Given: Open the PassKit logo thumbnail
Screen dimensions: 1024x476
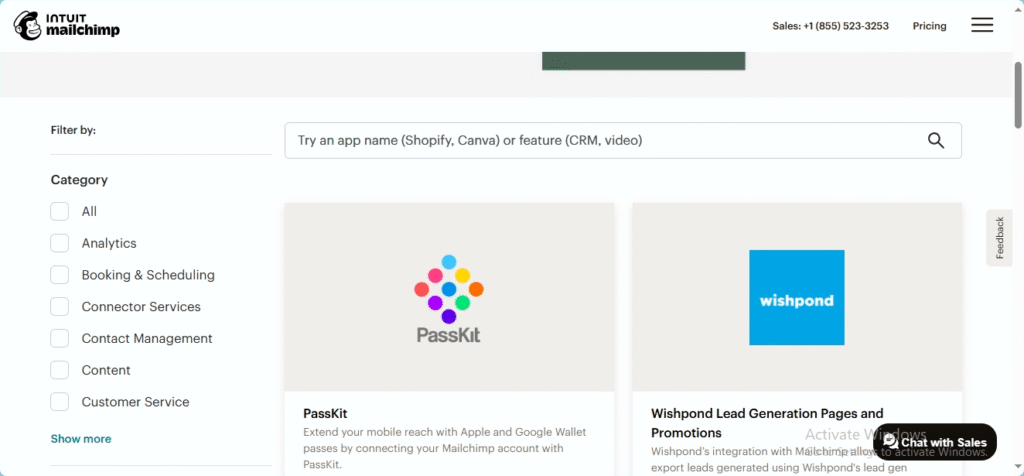Looking at the screenshot, I should click(449, 298).
